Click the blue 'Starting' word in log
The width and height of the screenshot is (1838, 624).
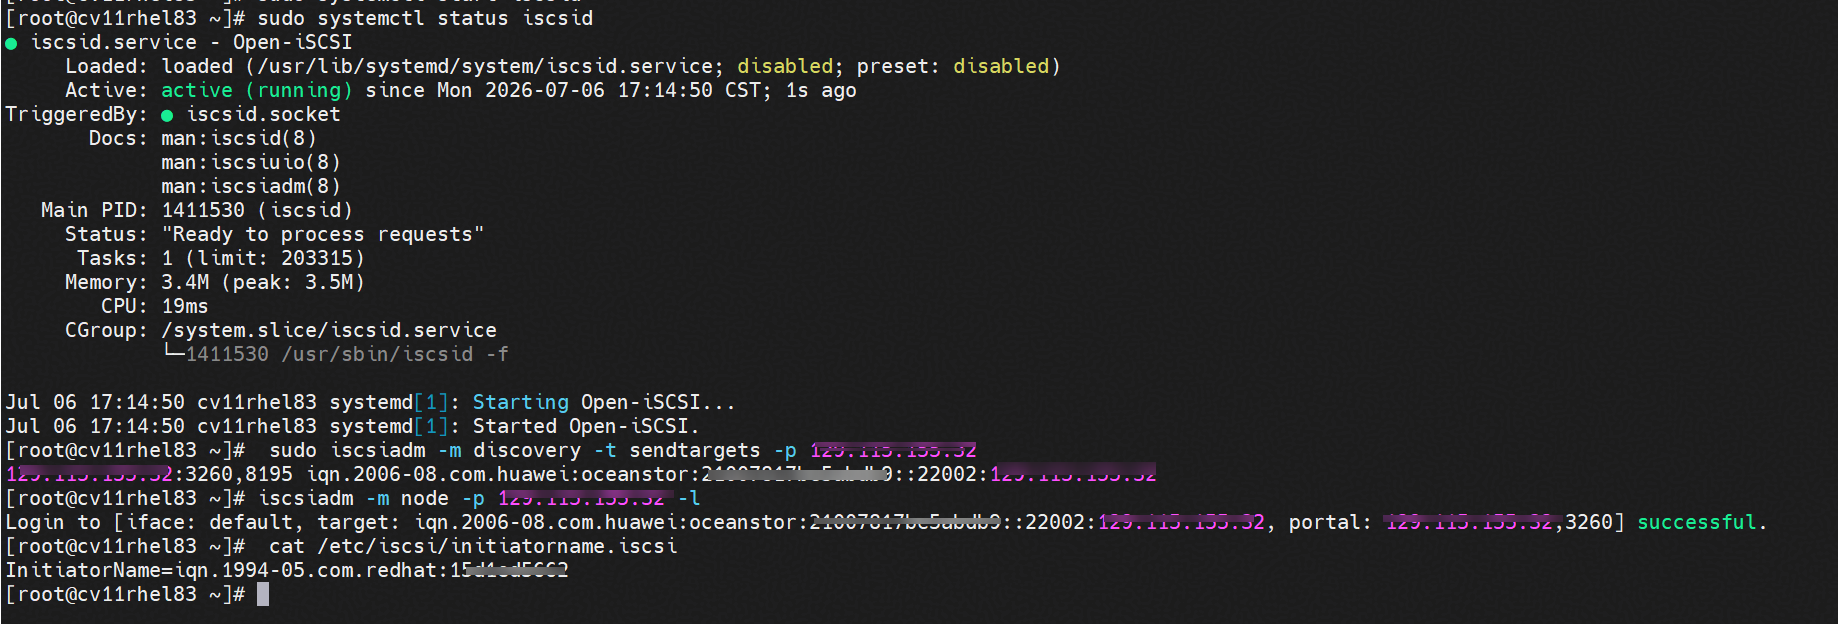(521, 402)
